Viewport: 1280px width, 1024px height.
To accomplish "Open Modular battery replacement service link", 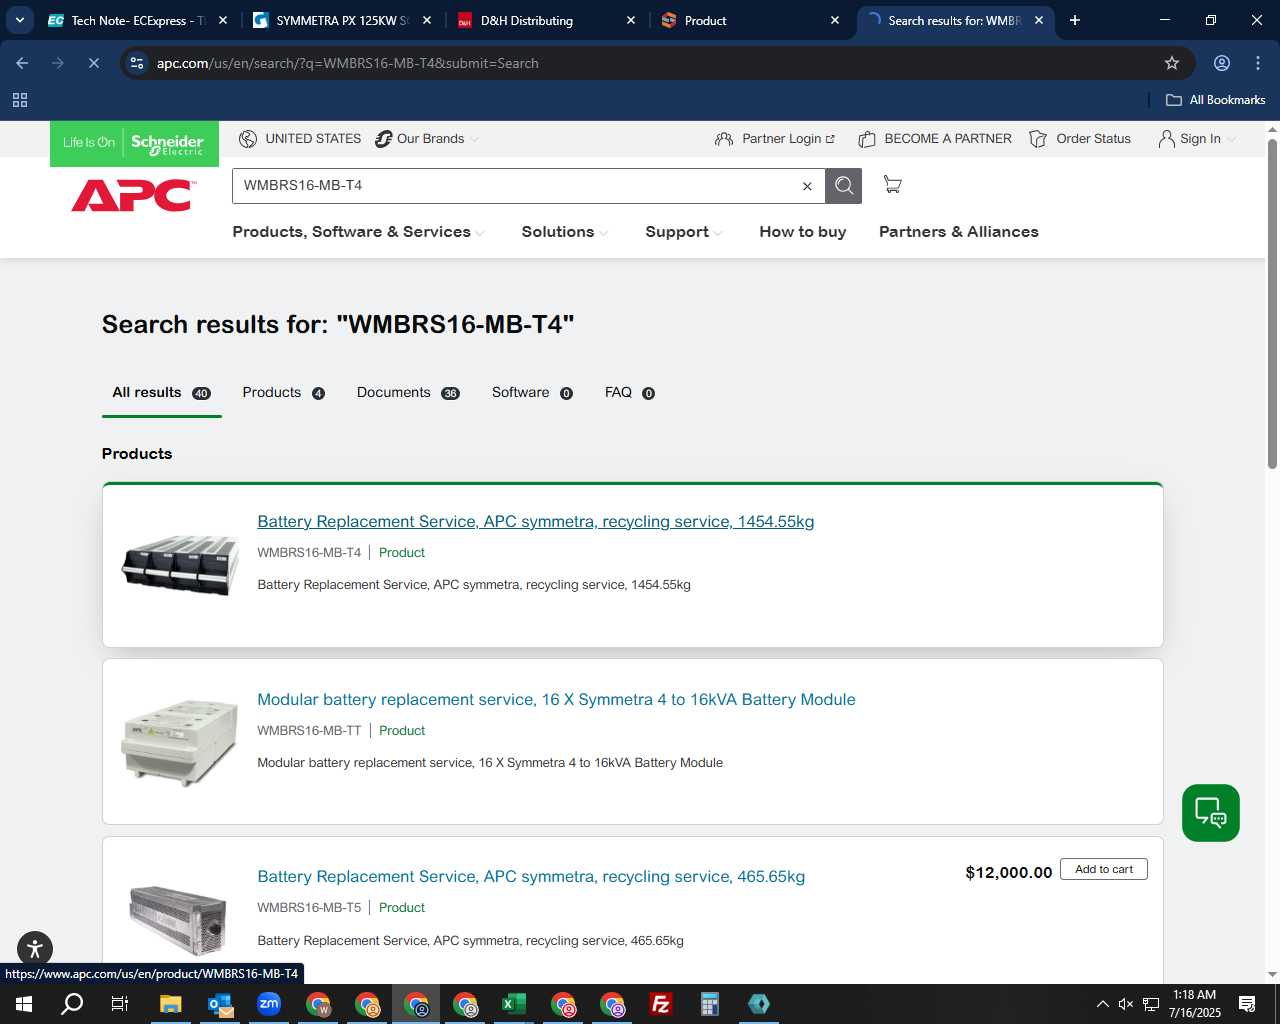I will pos(556,700).
